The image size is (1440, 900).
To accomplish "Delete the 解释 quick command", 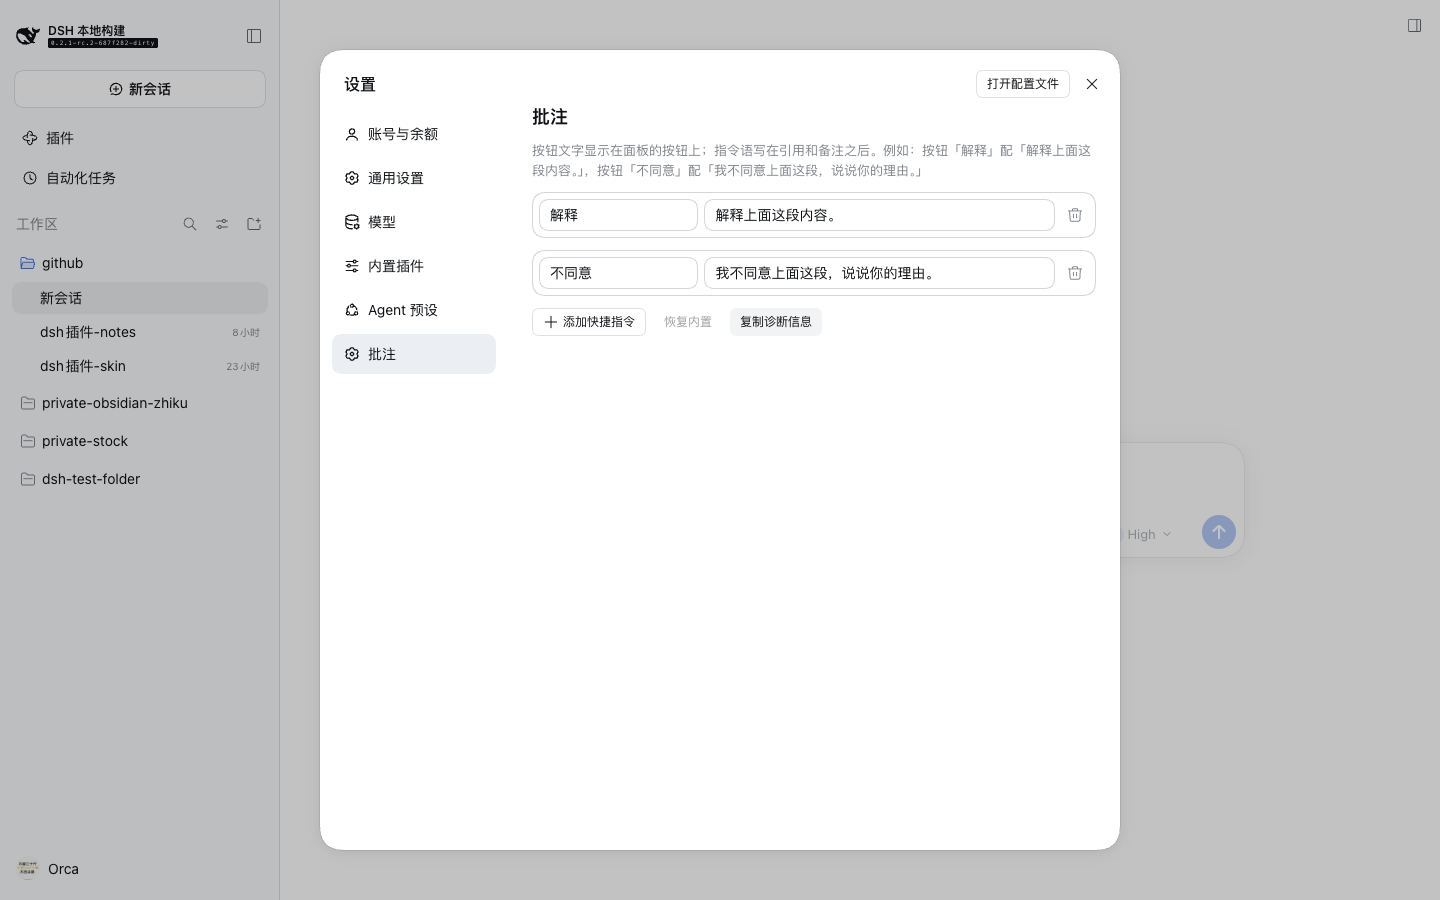I will coord(1075,215).
